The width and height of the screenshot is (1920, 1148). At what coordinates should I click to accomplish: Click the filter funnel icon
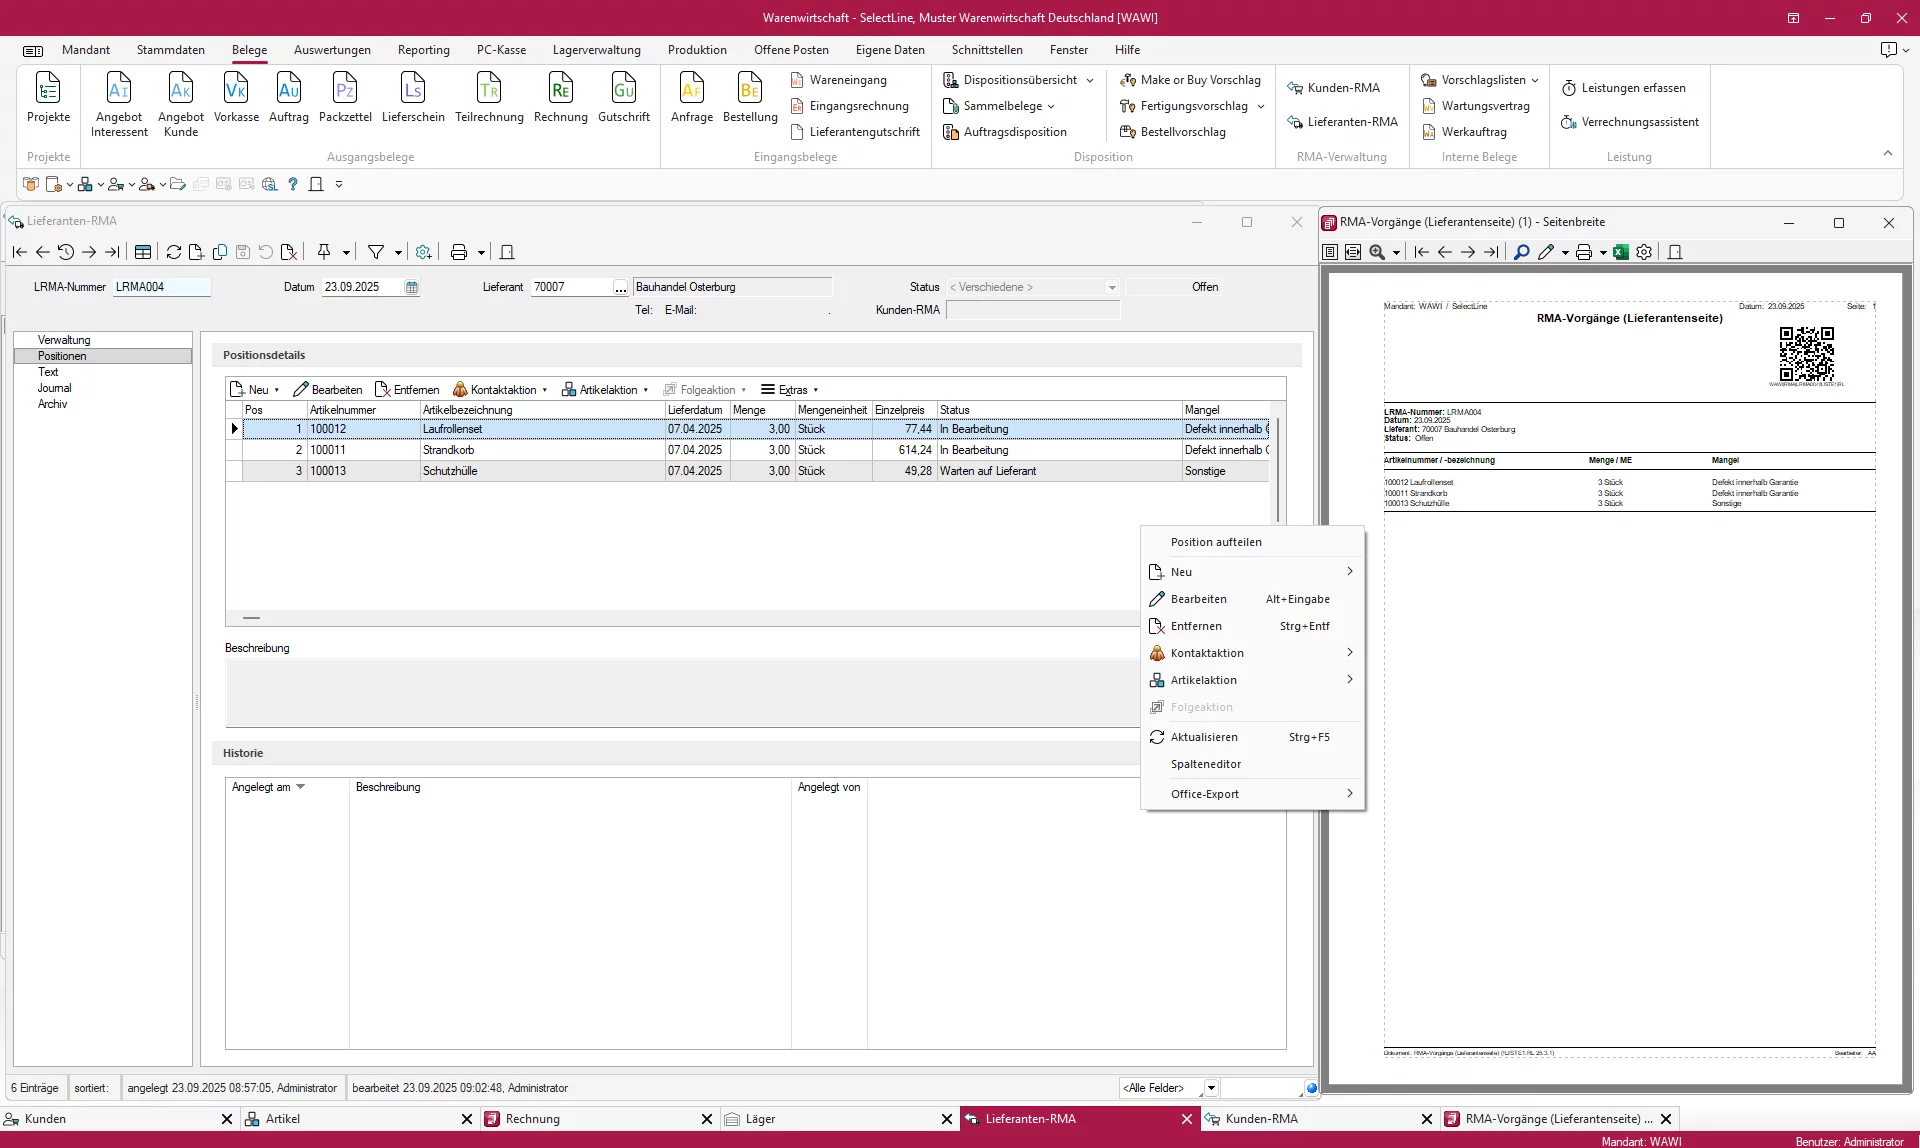(376, 252)
